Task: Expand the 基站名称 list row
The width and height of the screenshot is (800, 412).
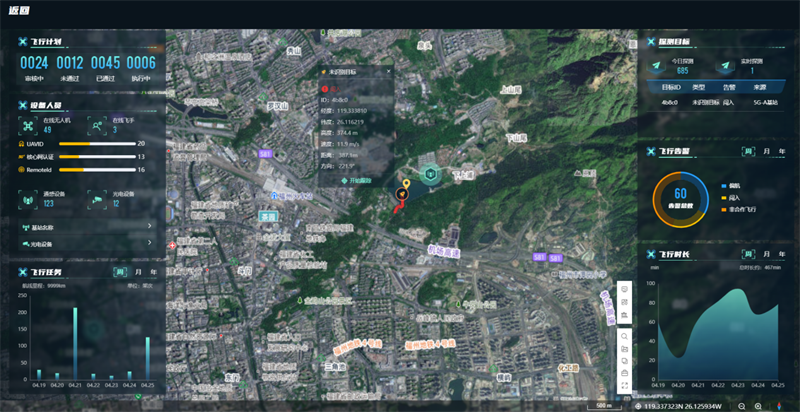Action: click(x=85, y=227)
